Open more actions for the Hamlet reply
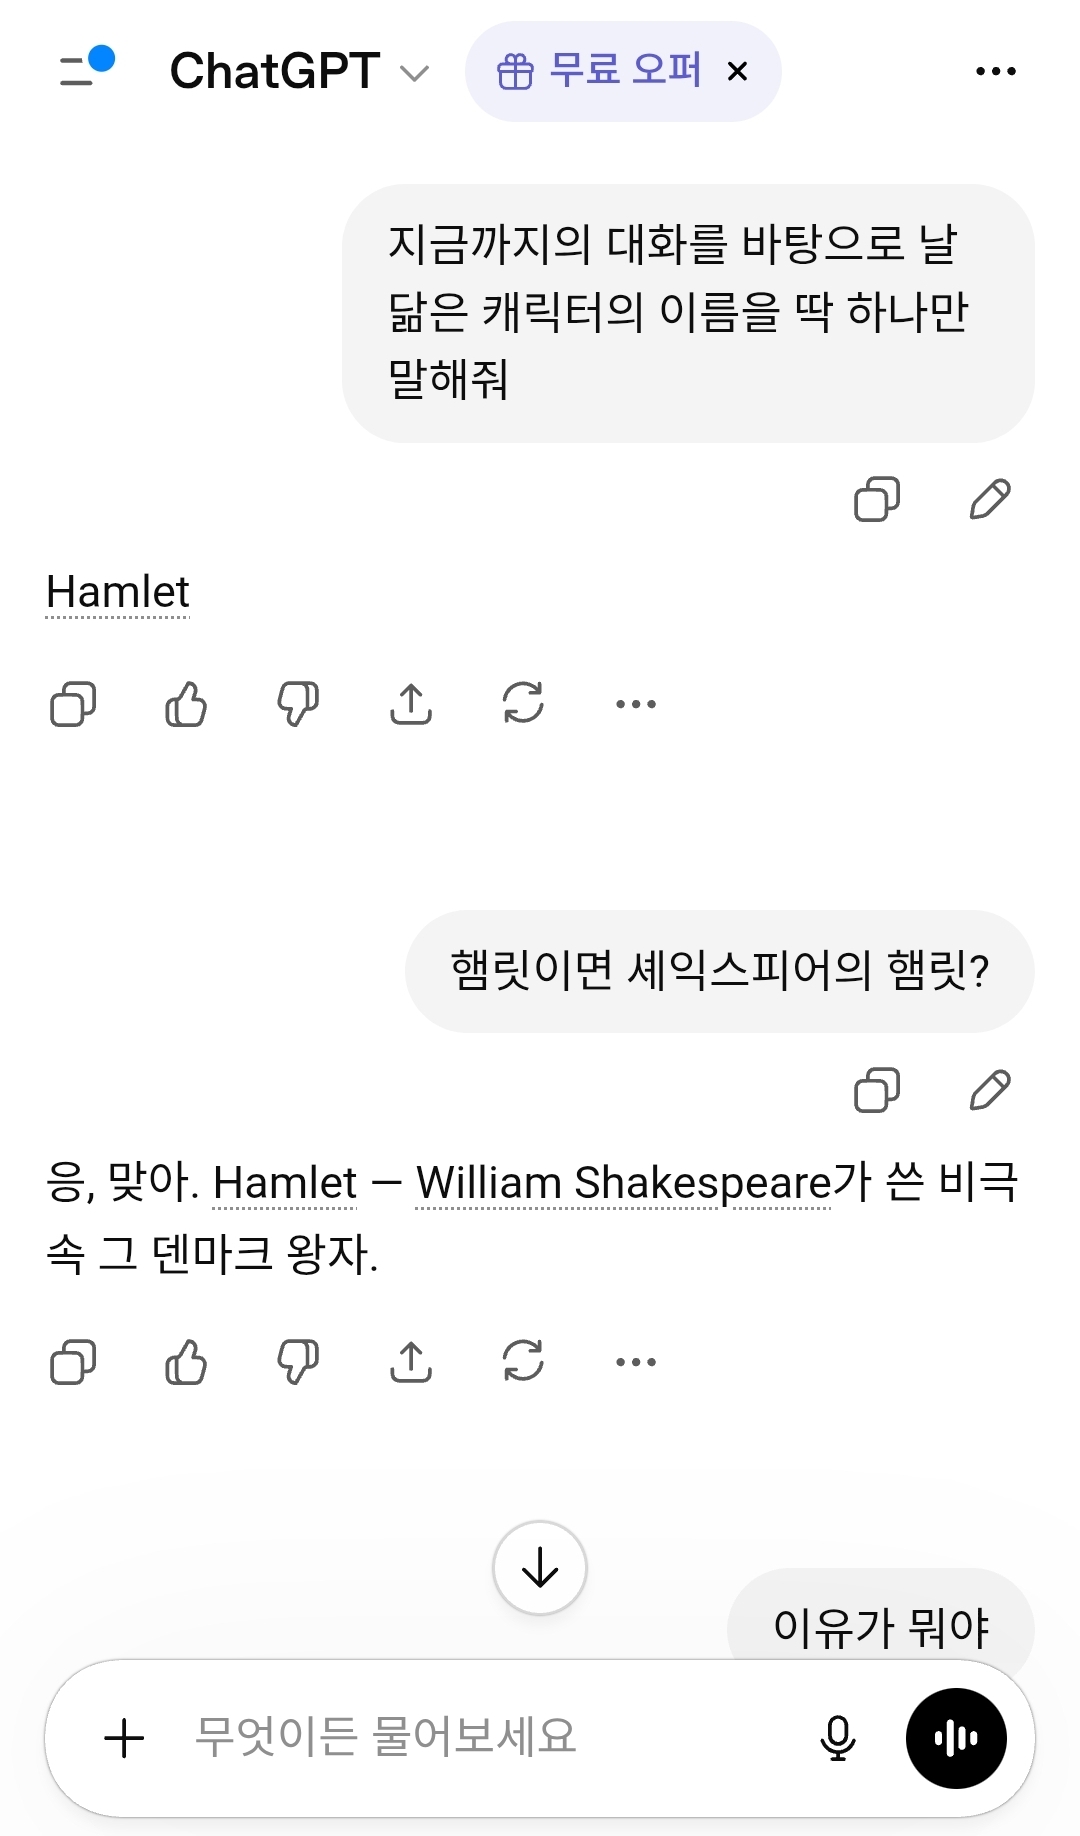Screen dimensions: 1080x1836 [x=636, y=704]
